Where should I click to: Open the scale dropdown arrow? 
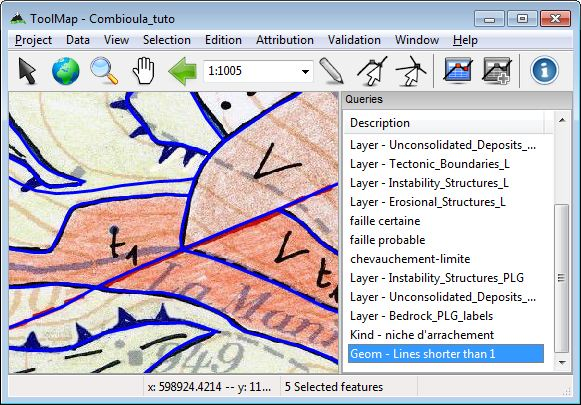(305, 72)
